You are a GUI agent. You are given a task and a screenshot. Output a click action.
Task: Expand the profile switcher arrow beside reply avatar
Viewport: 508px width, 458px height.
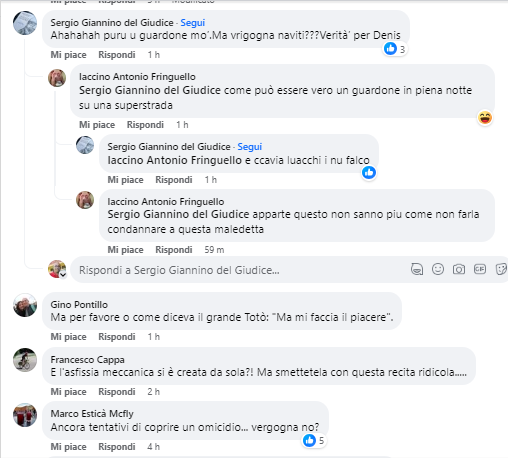click(63, 275)
